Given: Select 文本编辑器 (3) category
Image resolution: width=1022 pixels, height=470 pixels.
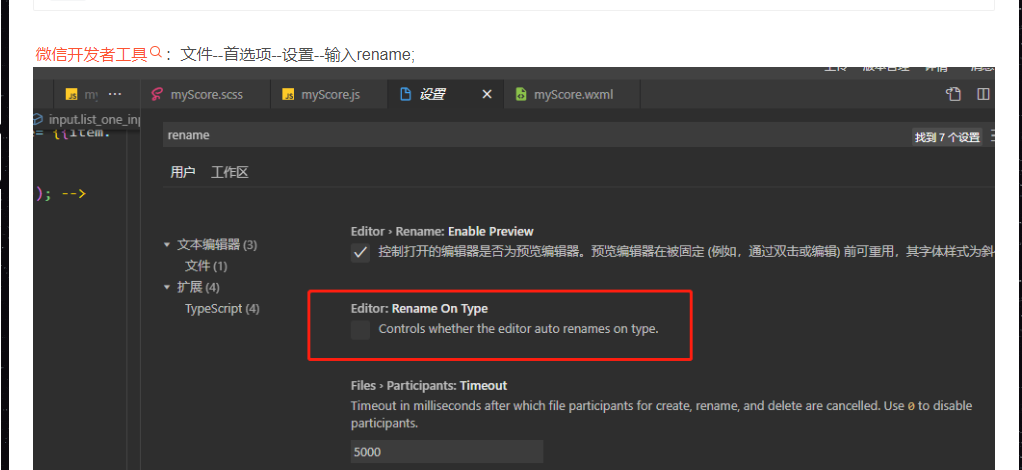Looking at the screenshot, I should pos(217,245).
